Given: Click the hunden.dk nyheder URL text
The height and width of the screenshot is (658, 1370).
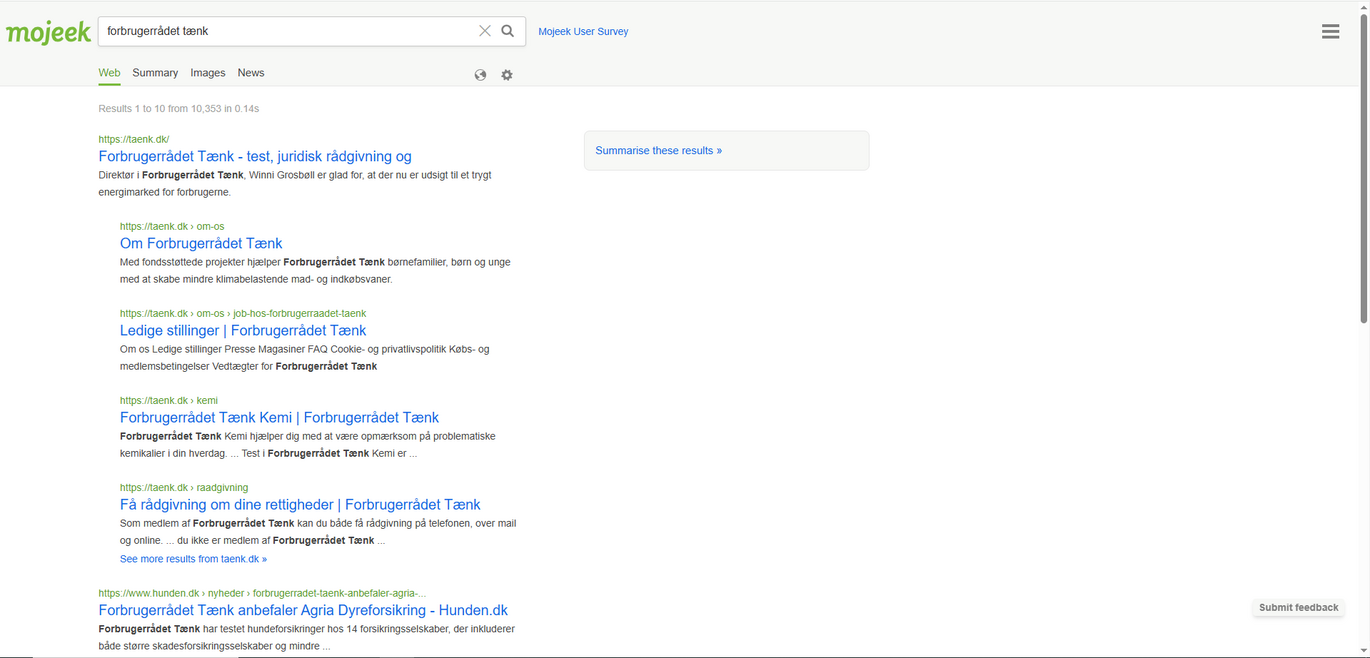Looking at the screenshot, I should (x=262, y=593).
